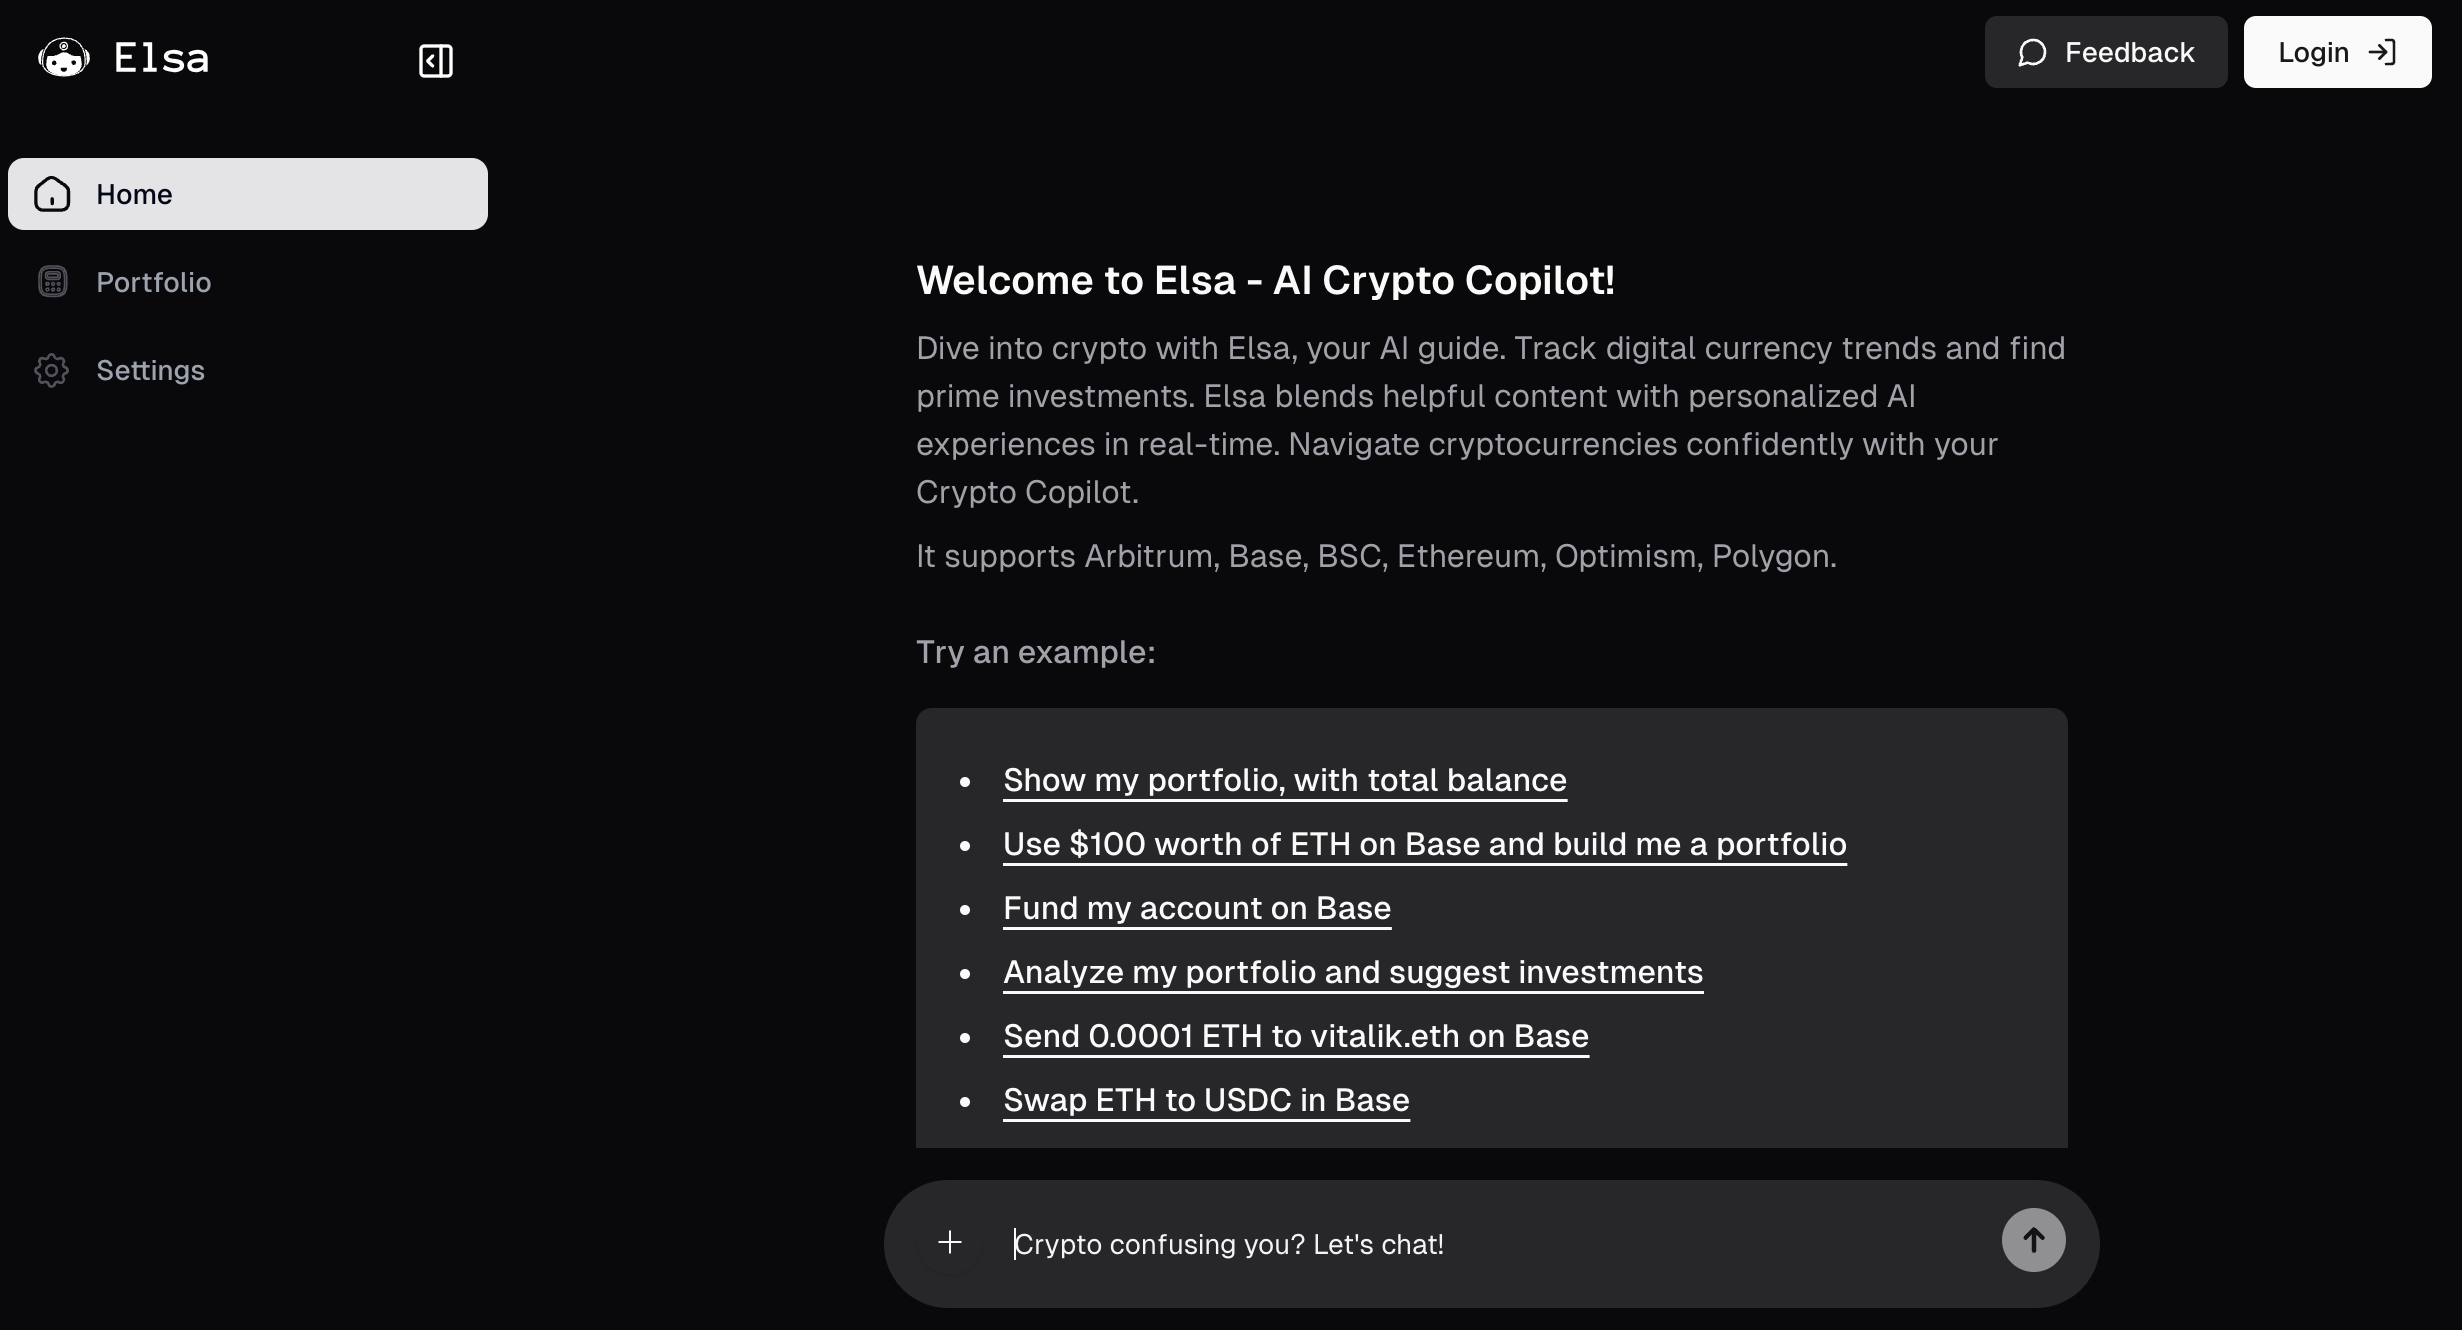Click the Login arrow icon

[x=2383, y=52]
